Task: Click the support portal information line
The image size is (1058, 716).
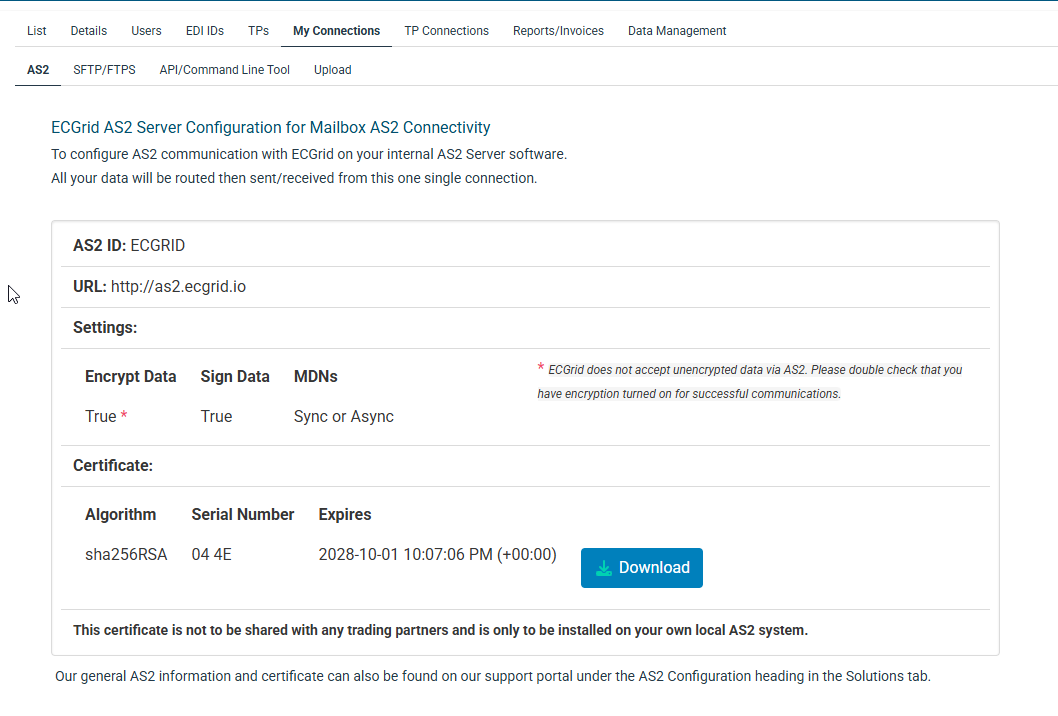Action: 493,676
